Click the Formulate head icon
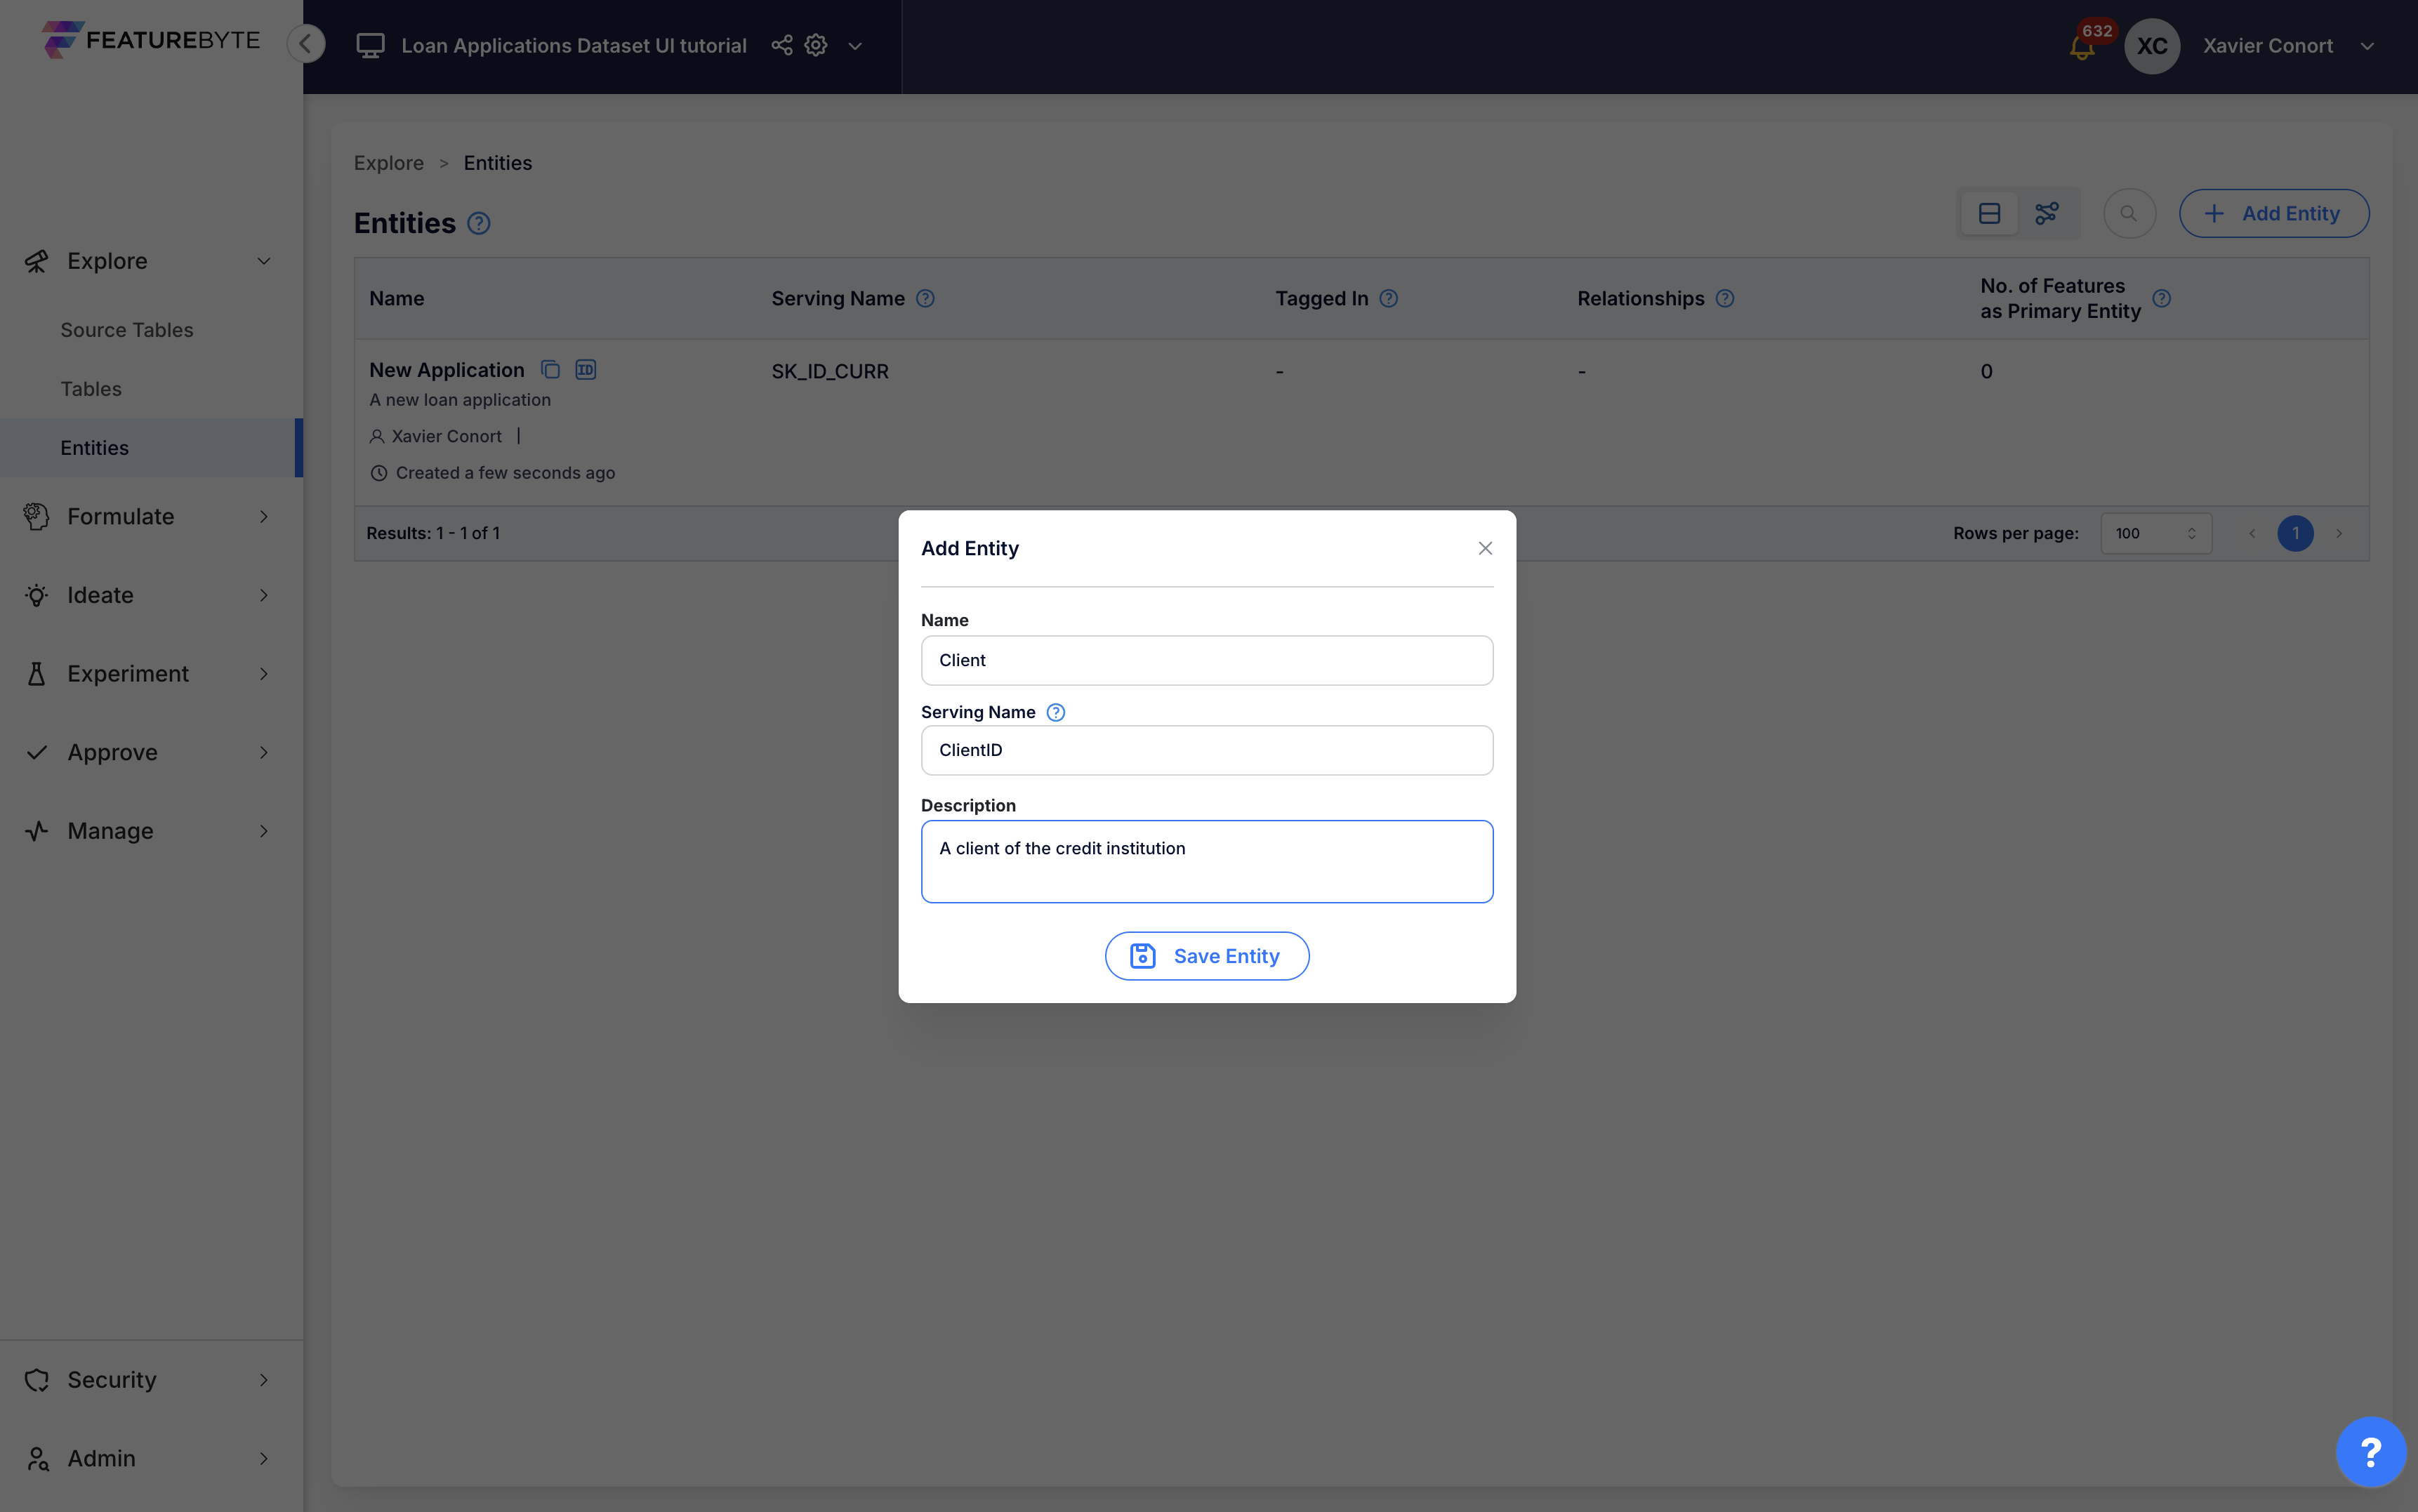Screen dimensions: 2418x1512 point(37,516)
